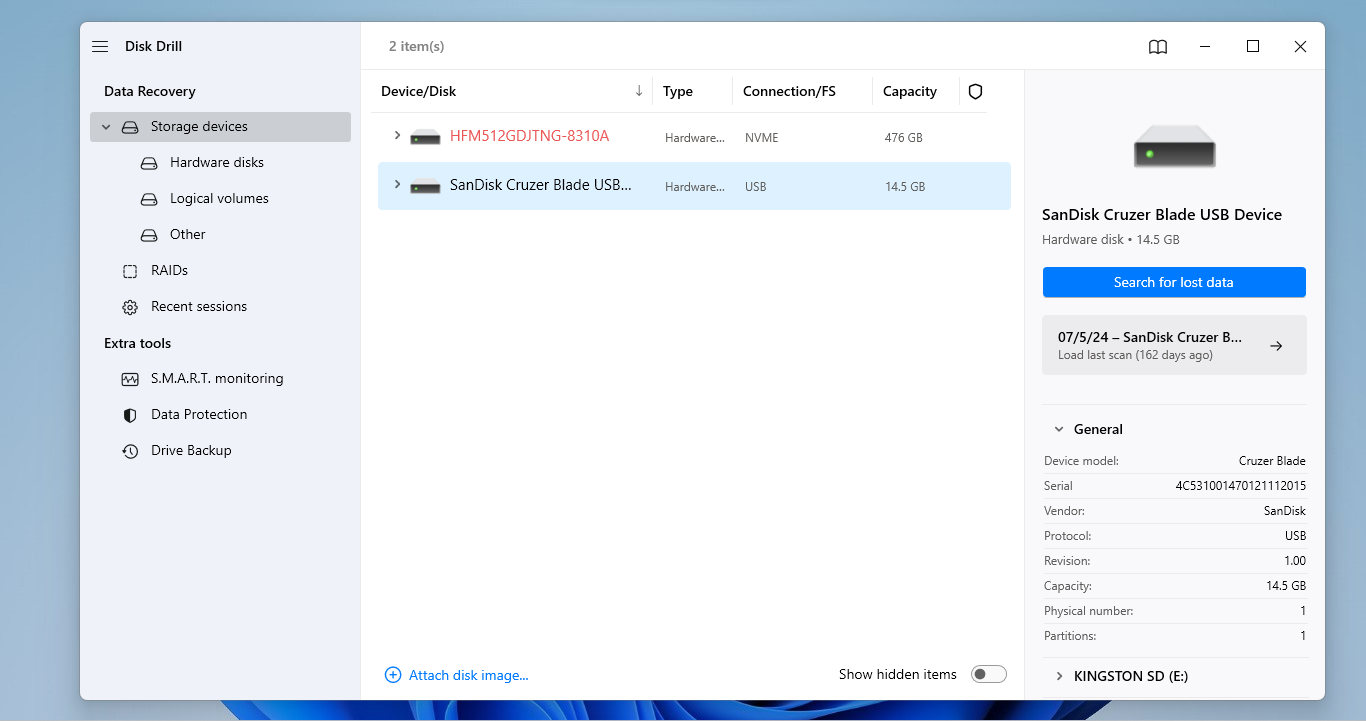Click the USB connection cell in list
The image size is (1366, 721).
coord(756,187)
